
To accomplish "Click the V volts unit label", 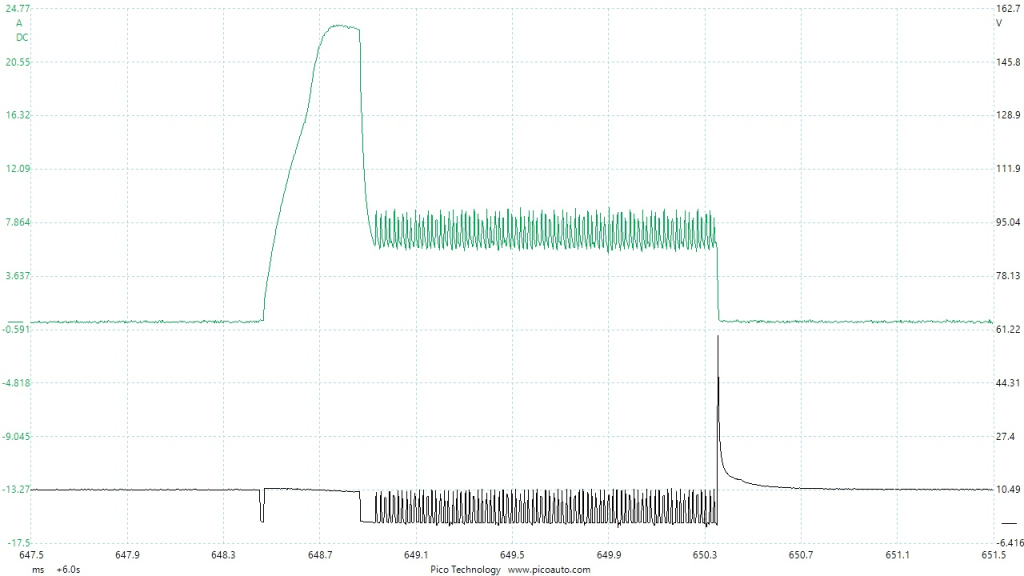I will tap(998, 23).
